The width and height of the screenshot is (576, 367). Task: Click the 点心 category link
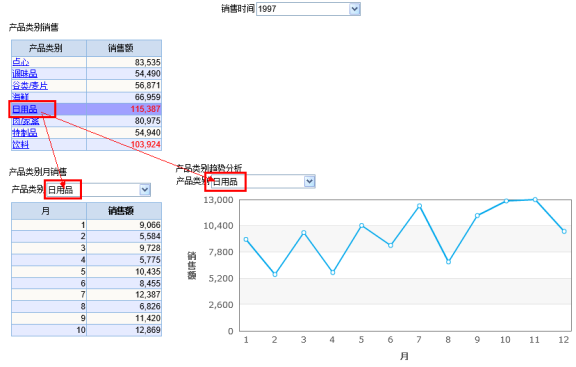[21, 62]
